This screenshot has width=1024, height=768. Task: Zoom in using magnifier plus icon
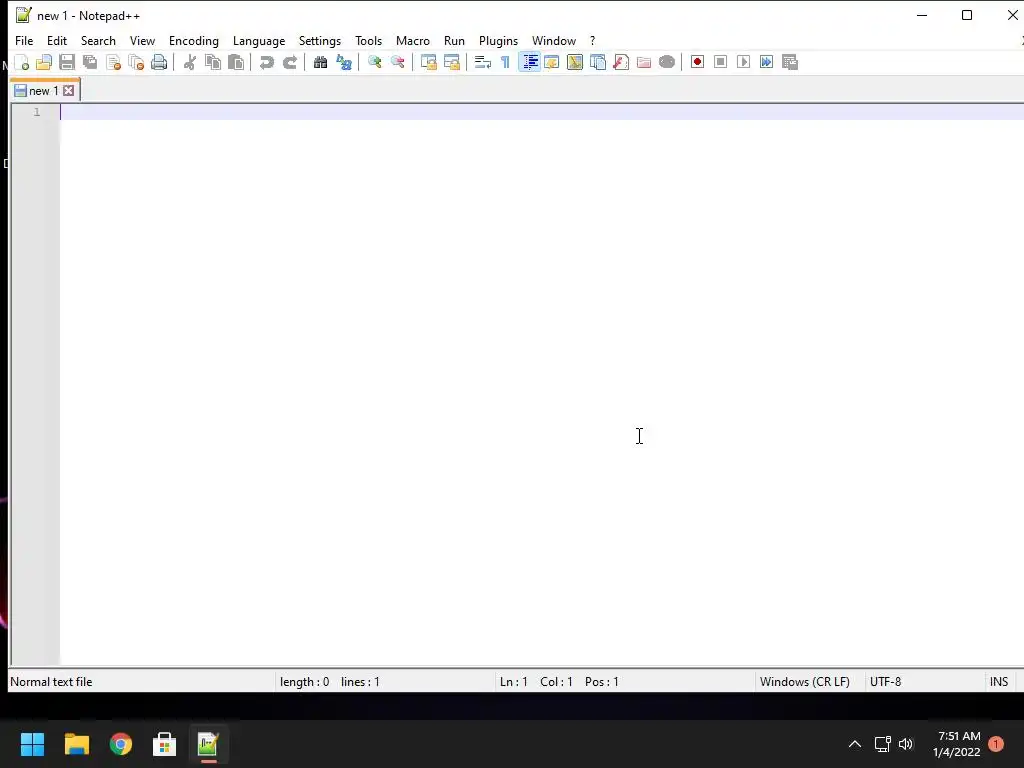tap(374, 62)
